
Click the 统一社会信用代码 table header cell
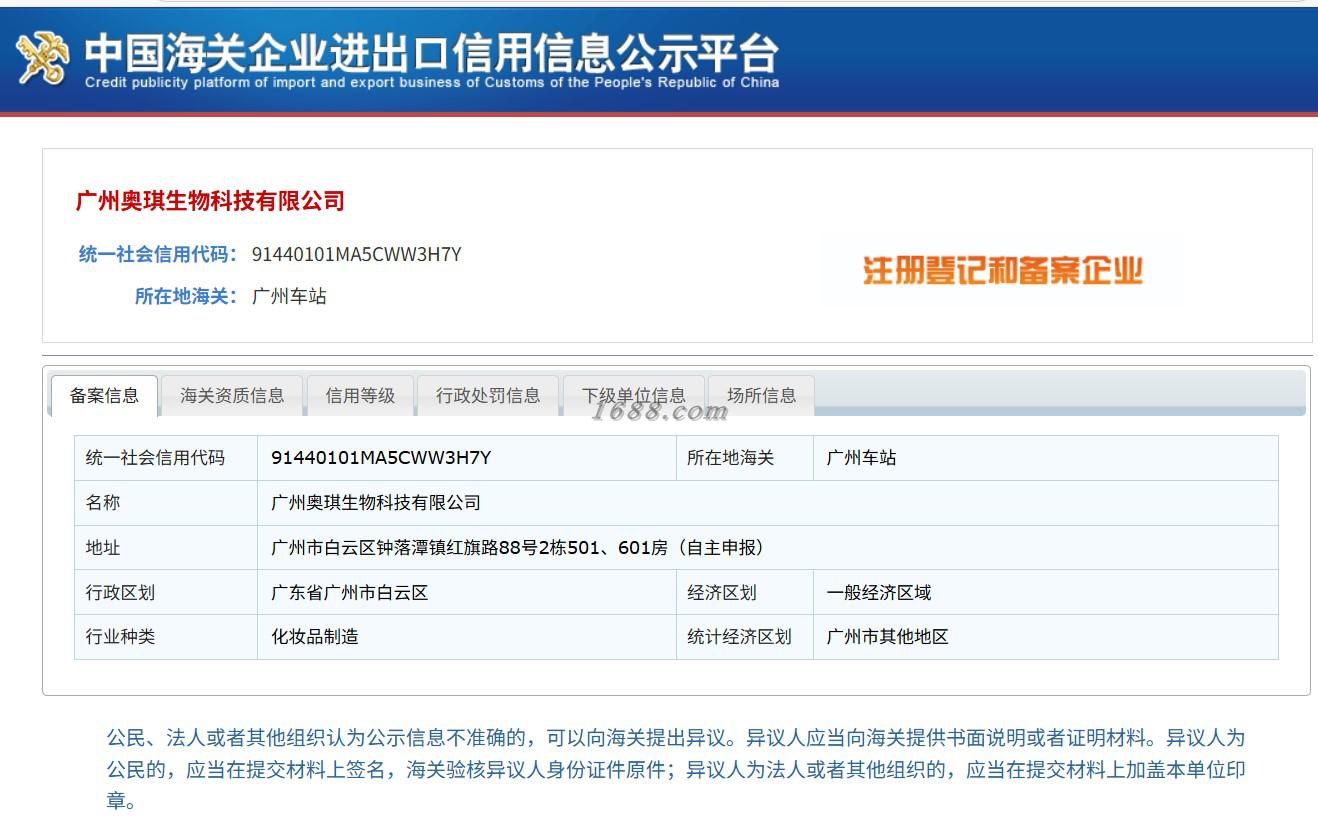(166, 458)
